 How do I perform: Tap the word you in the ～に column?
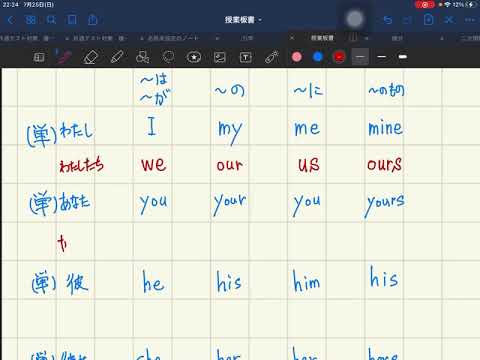(307, 204)
